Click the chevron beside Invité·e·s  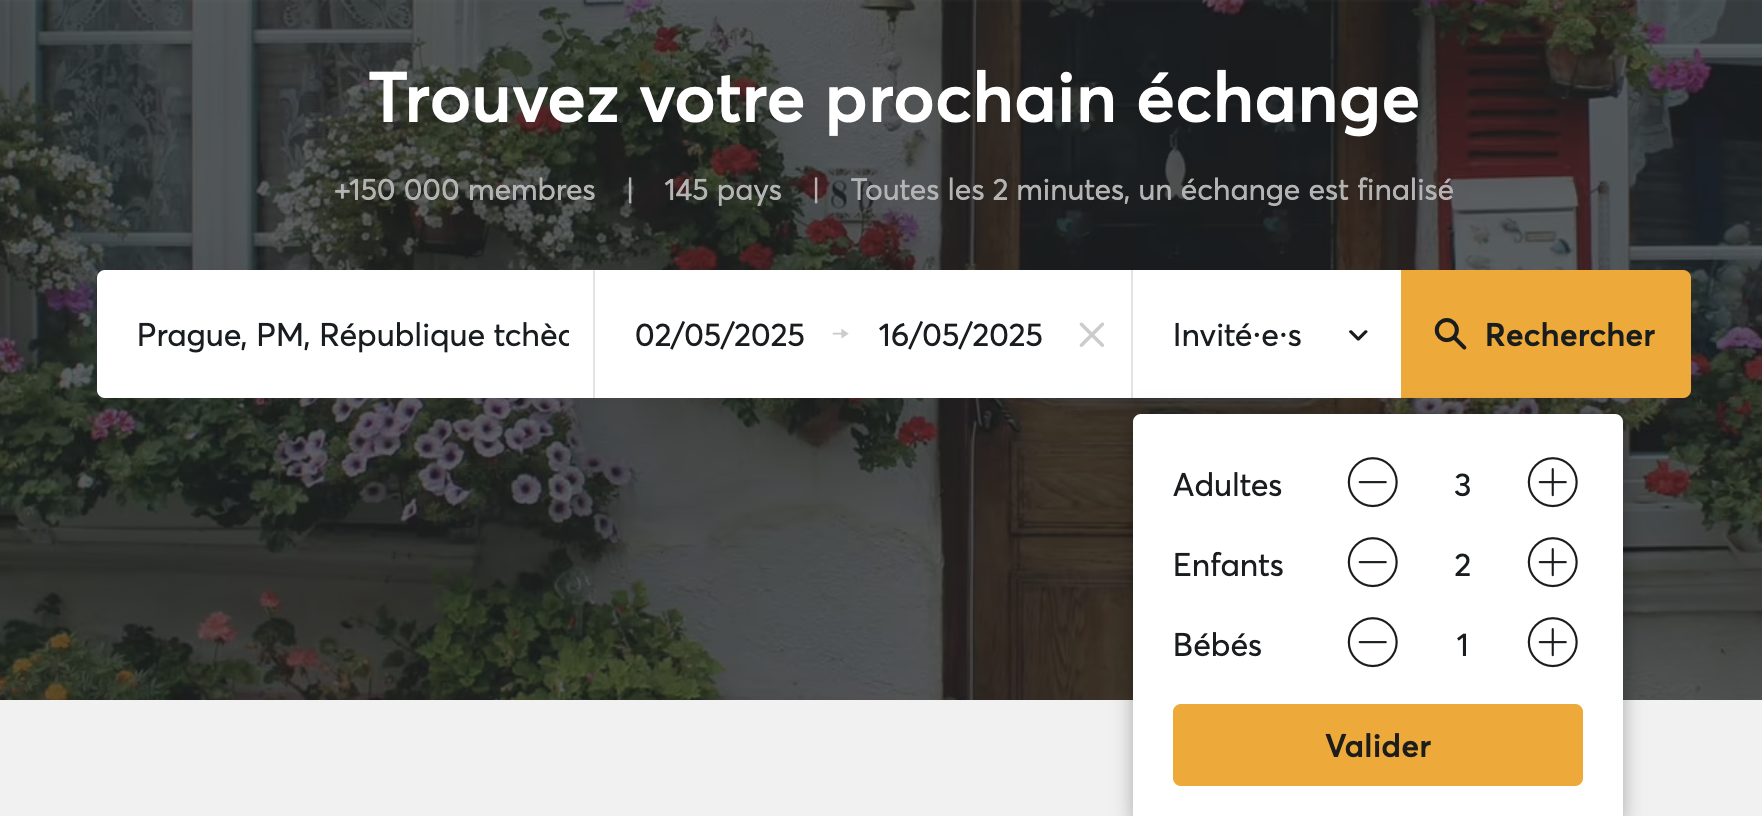[x=1357, y=336]
